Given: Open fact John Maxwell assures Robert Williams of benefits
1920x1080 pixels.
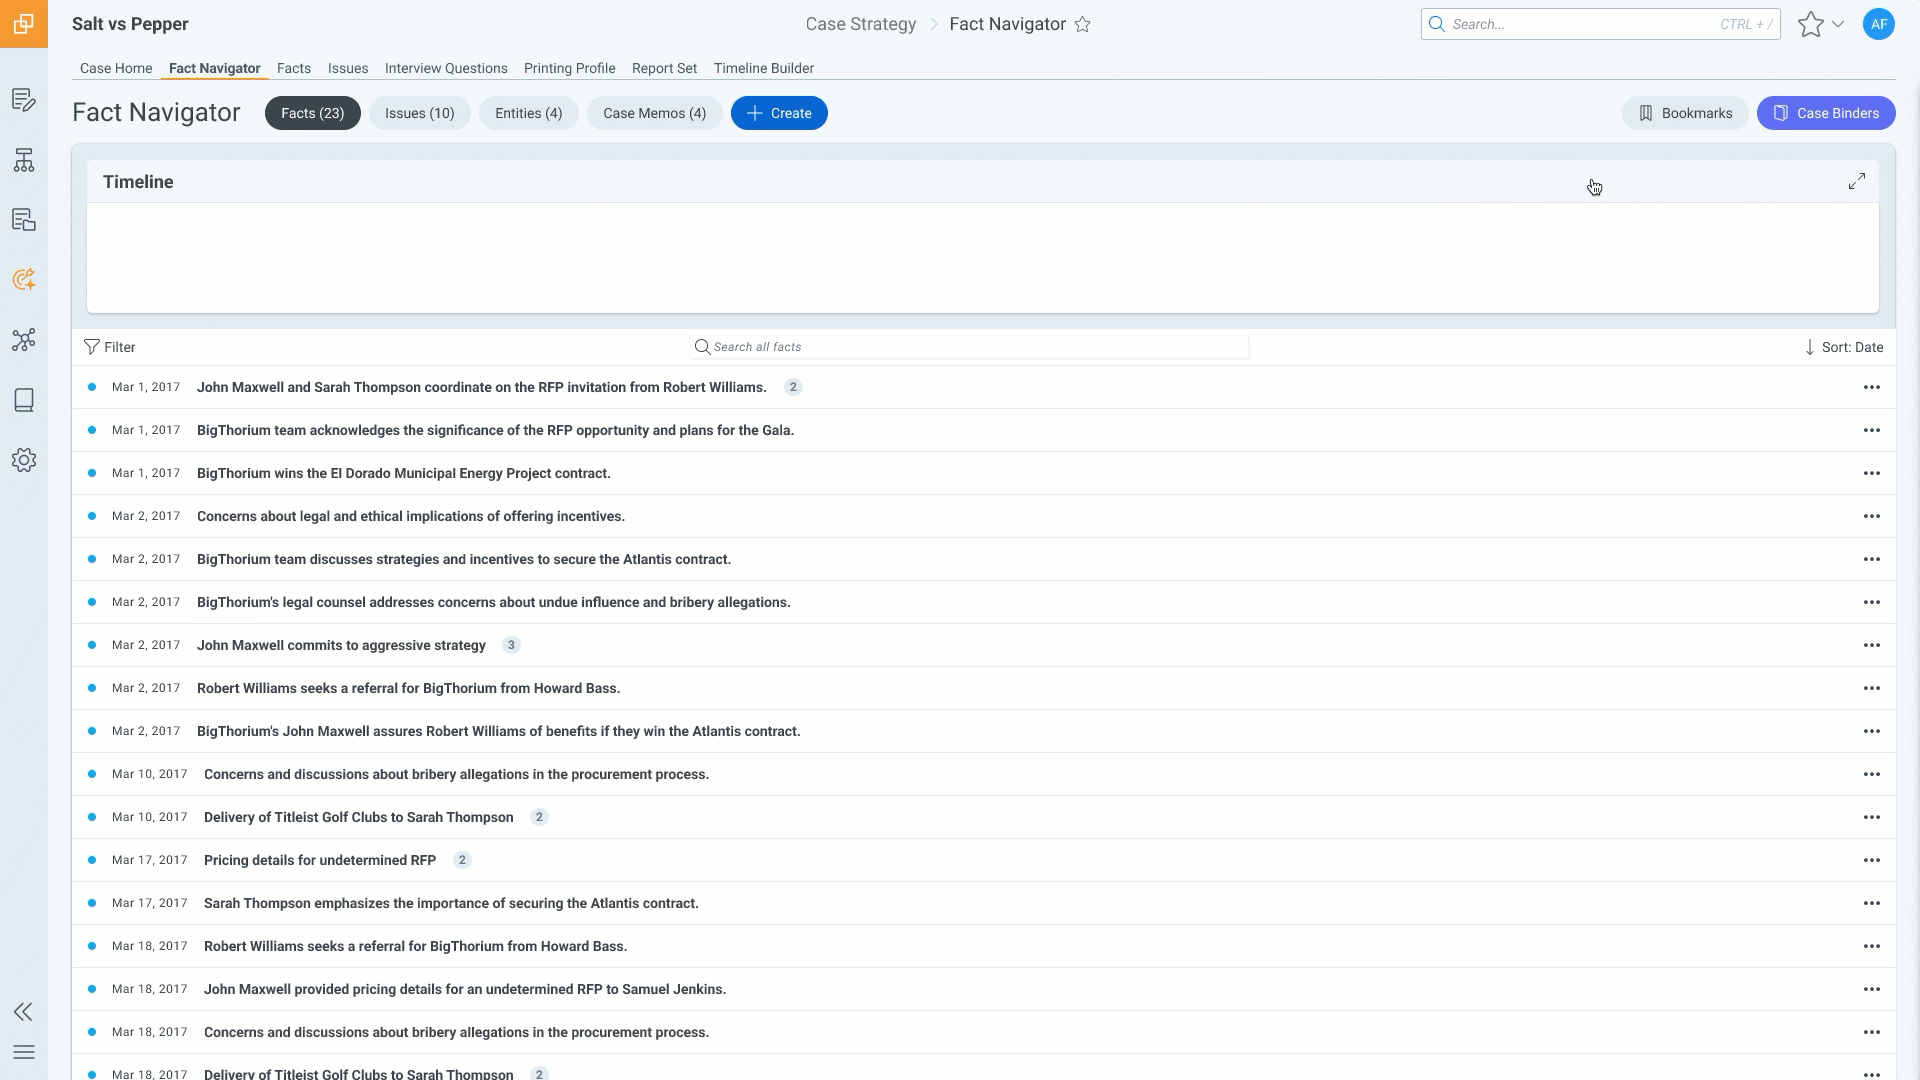Looking at the screenshot, I should 499,731.
